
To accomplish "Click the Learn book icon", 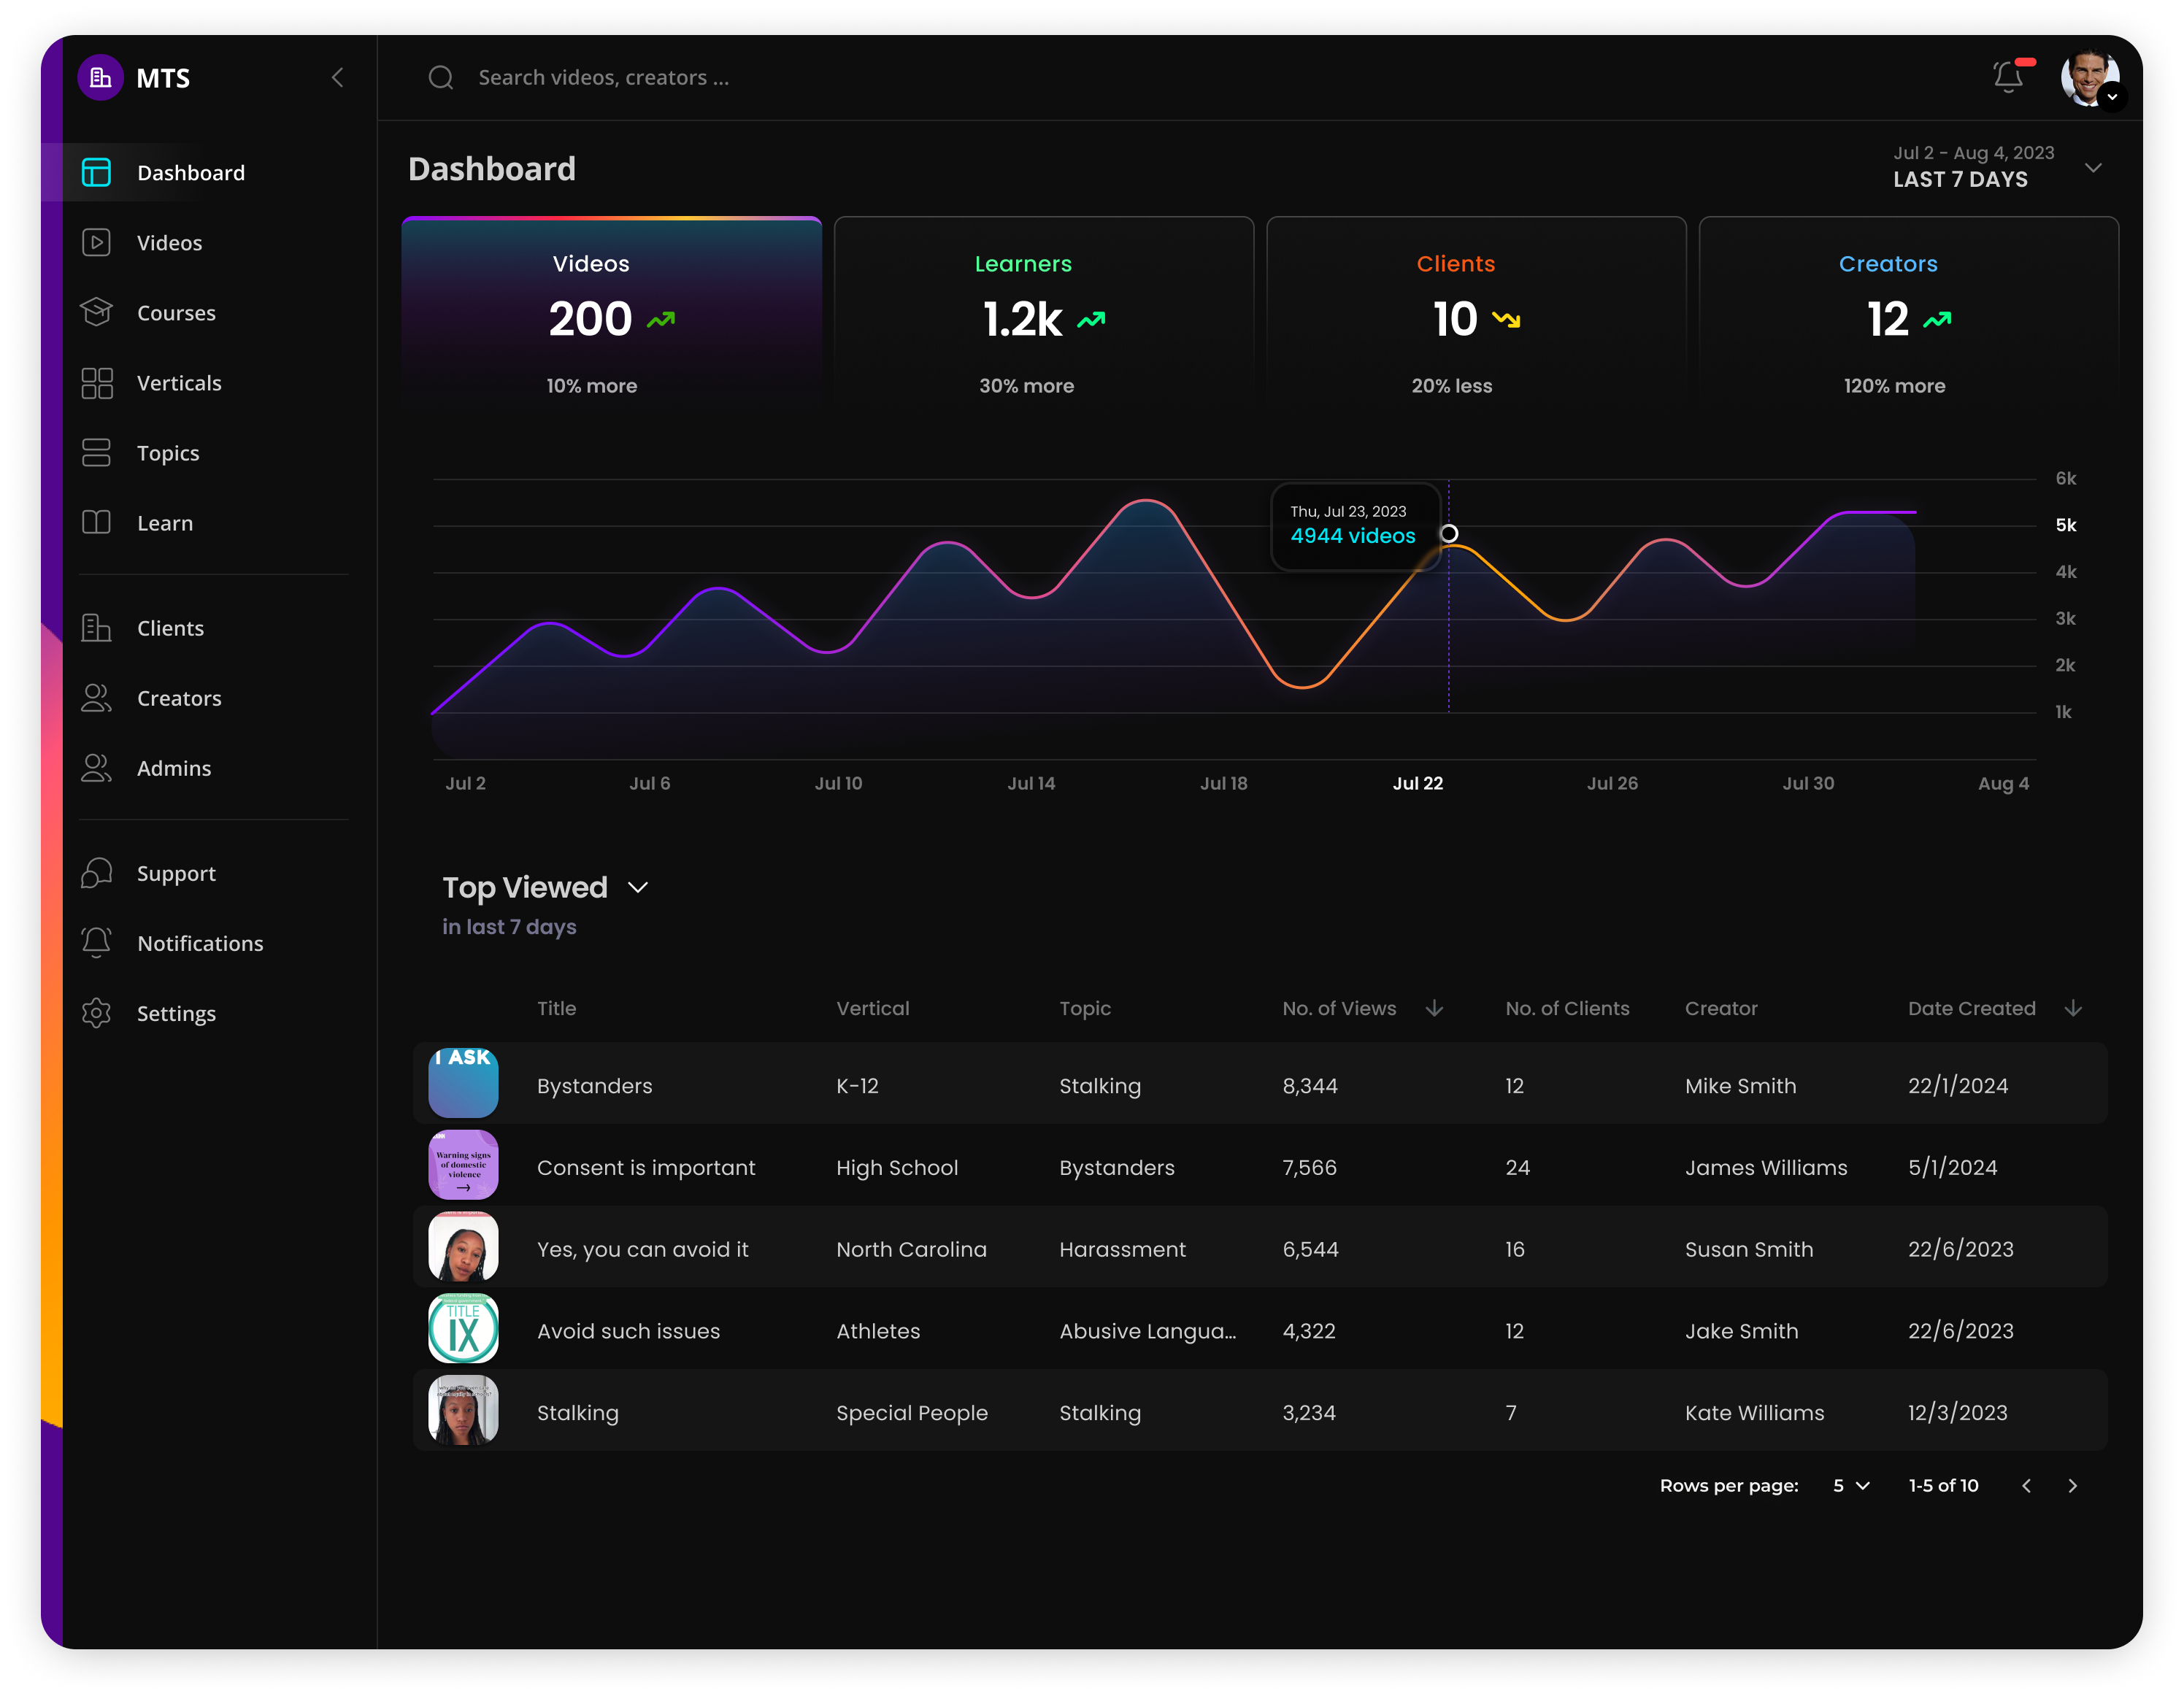I will click(96, 523).
